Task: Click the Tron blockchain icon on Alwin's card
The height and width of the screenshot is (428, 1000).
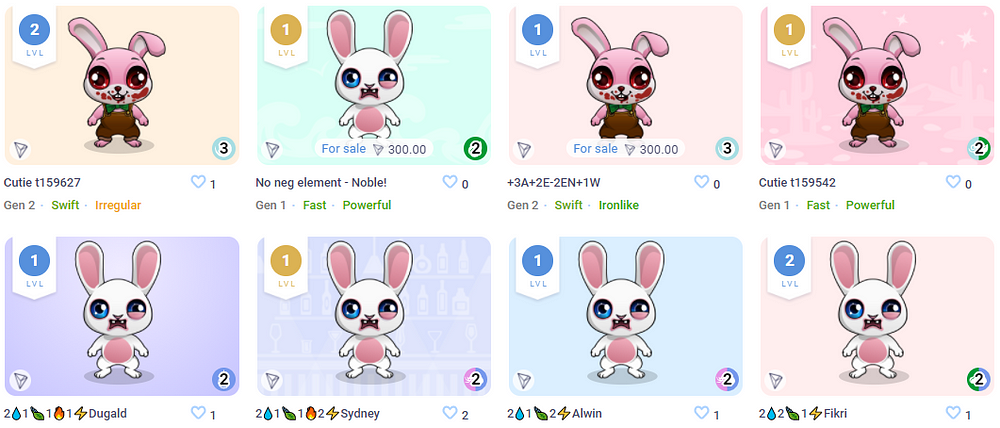Action: tap(525, 380)
